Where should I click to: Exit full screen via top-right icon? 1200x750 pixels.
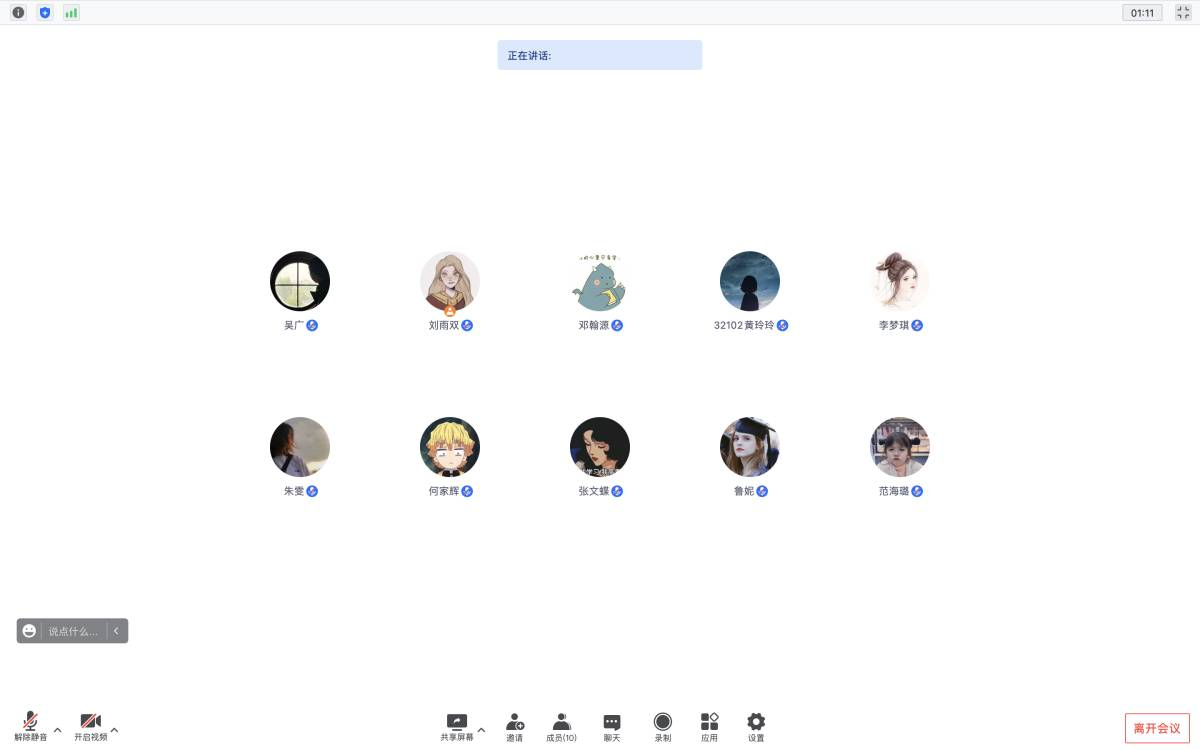tap(1180, 13)
